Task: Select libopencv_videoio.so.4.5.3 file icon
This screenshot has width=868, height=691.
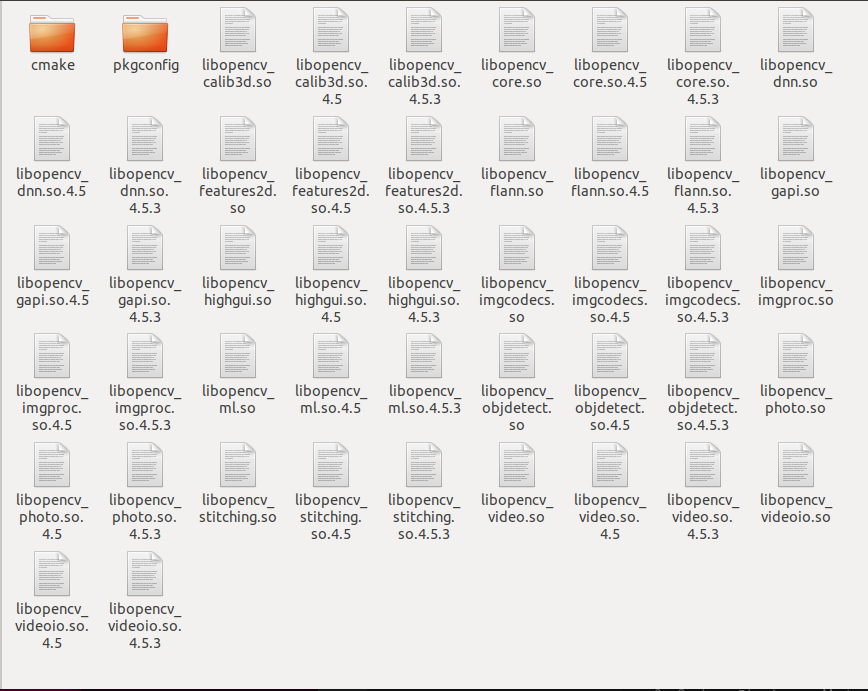Action: (145, 574)
